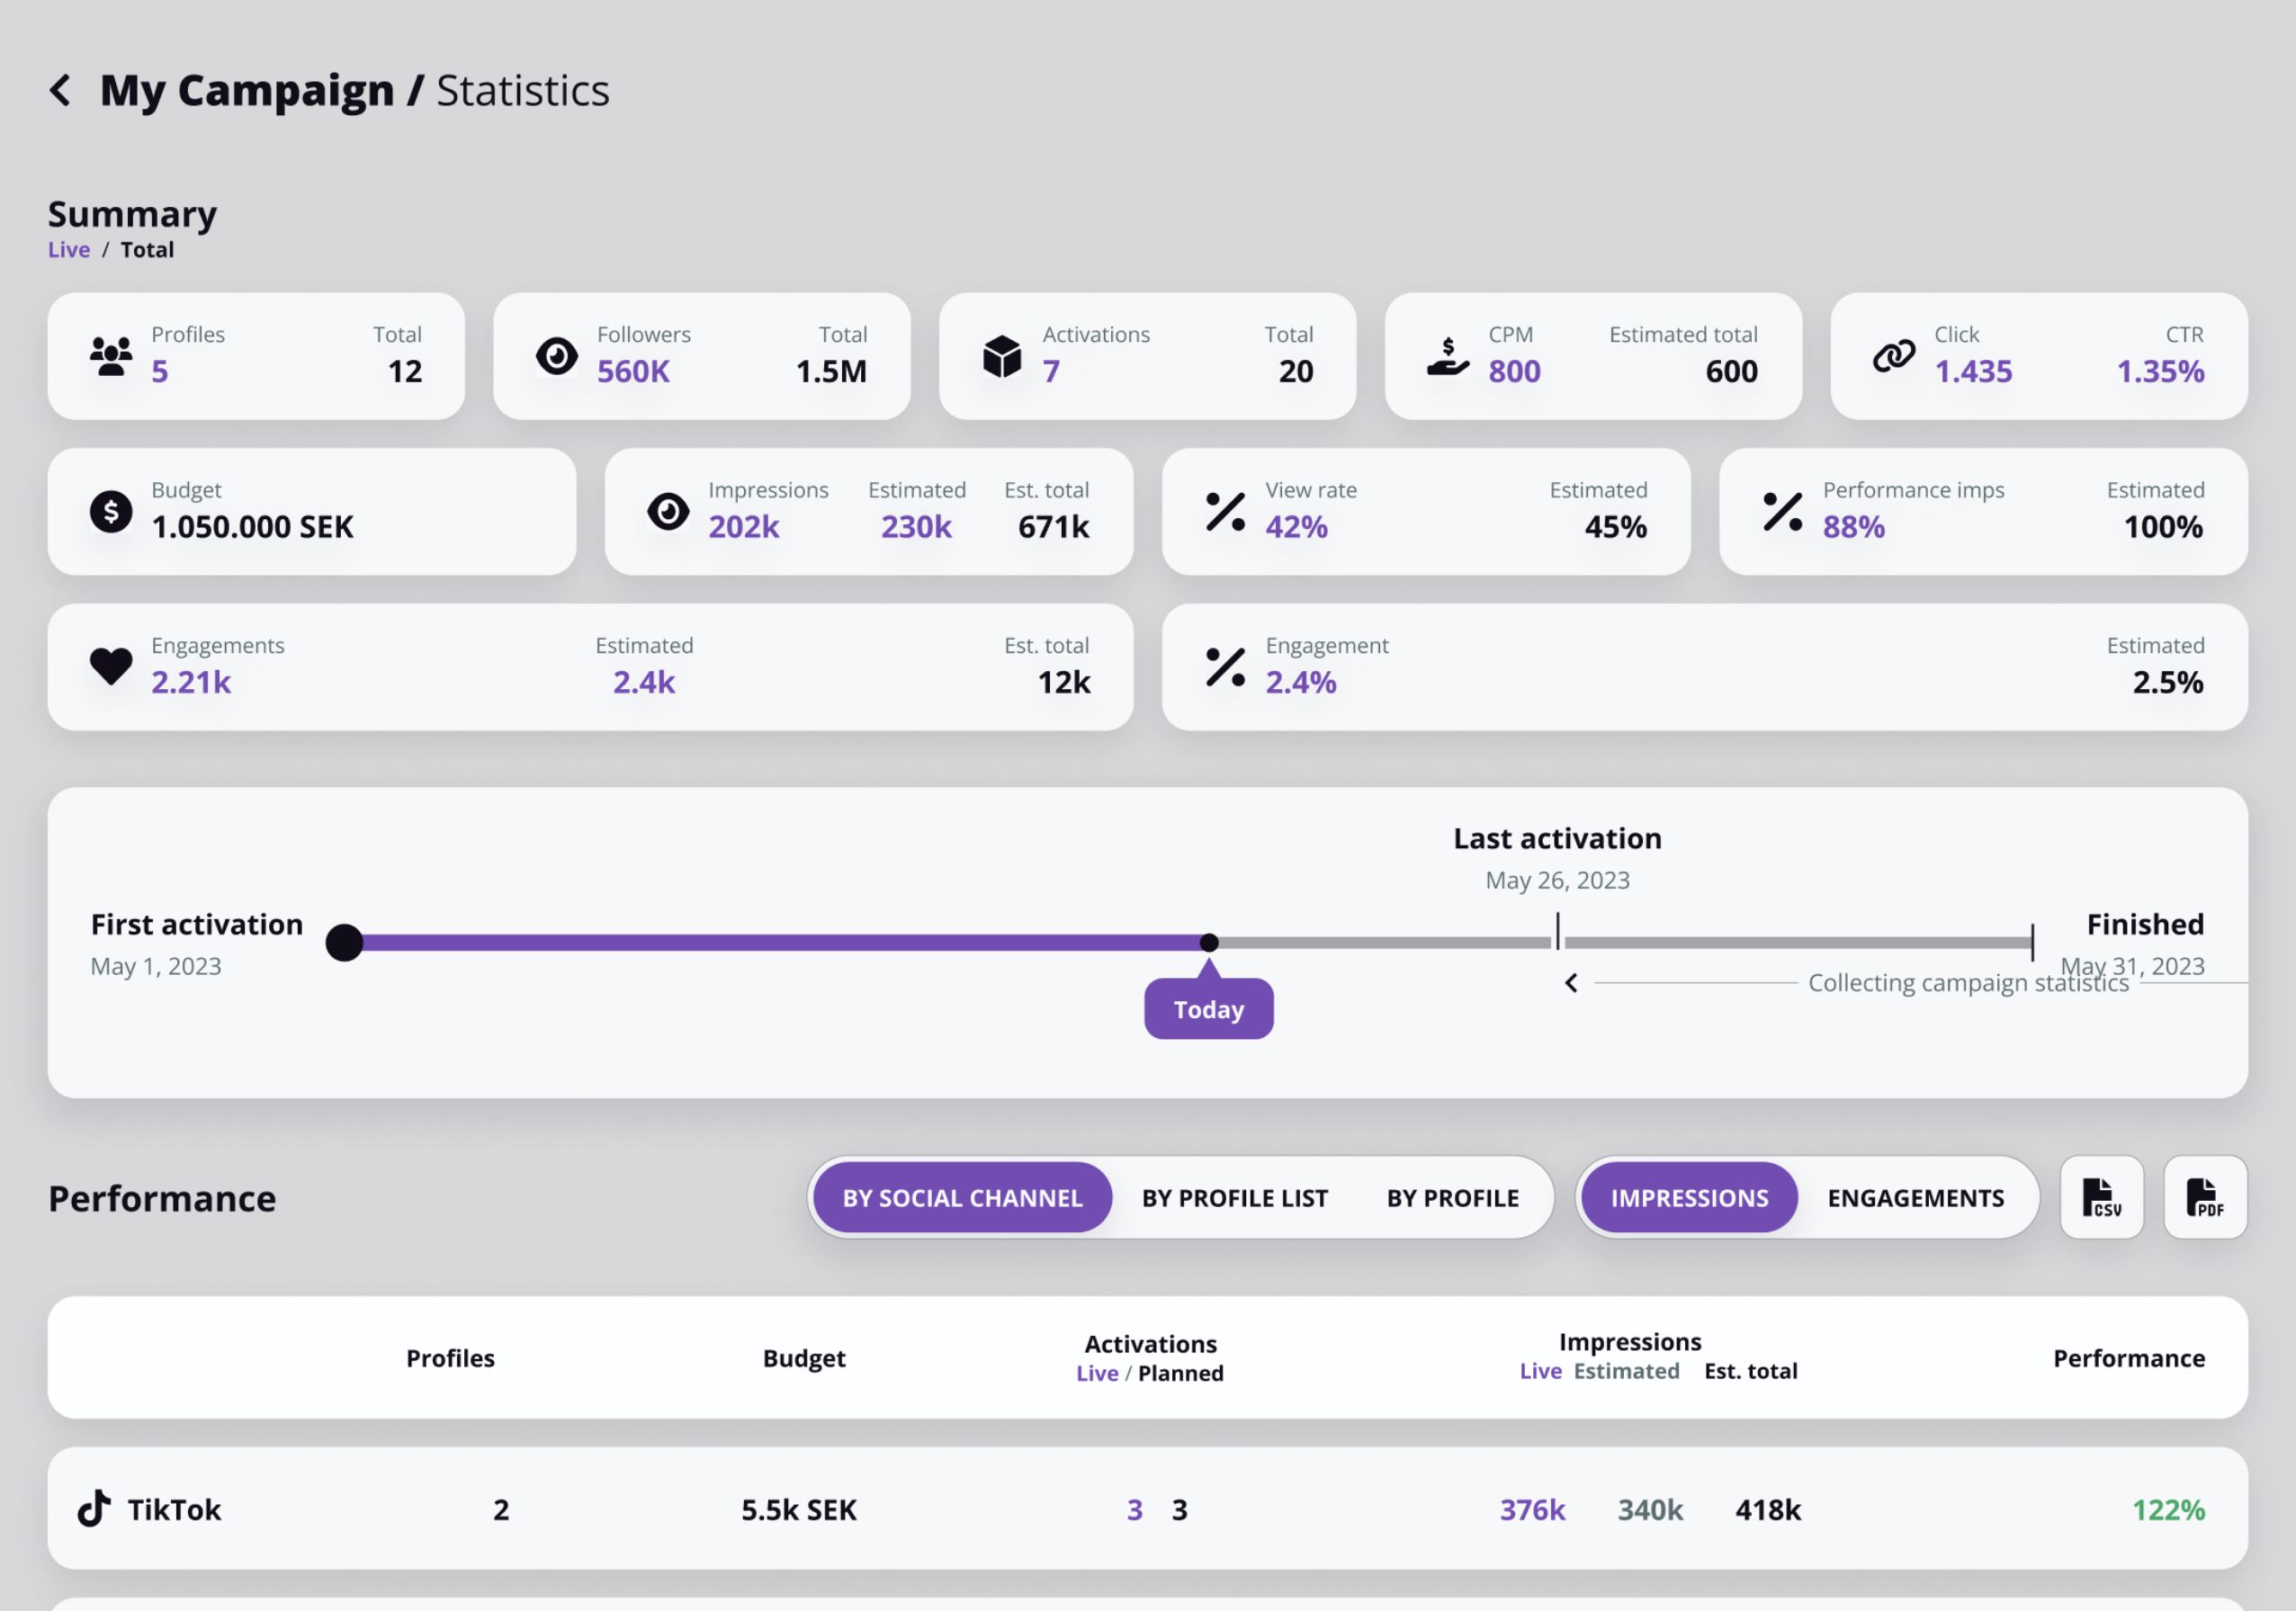This screenshot has width=2296, height=1611.
Task: Collapse the Collecting campaign statistics chevron
Action: tap(1571, 983)
